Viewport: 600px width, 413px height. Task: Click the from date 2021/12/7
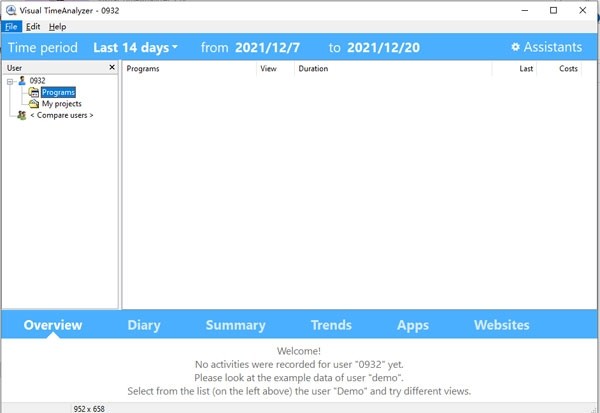pos(267,48)
